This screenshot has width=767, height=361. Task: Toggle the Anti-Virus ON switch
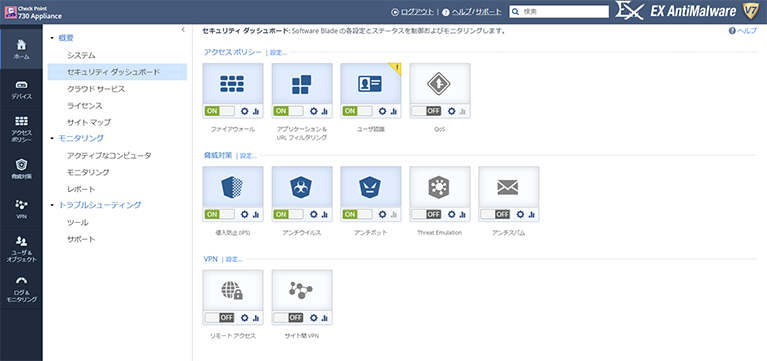click(289, 214)
